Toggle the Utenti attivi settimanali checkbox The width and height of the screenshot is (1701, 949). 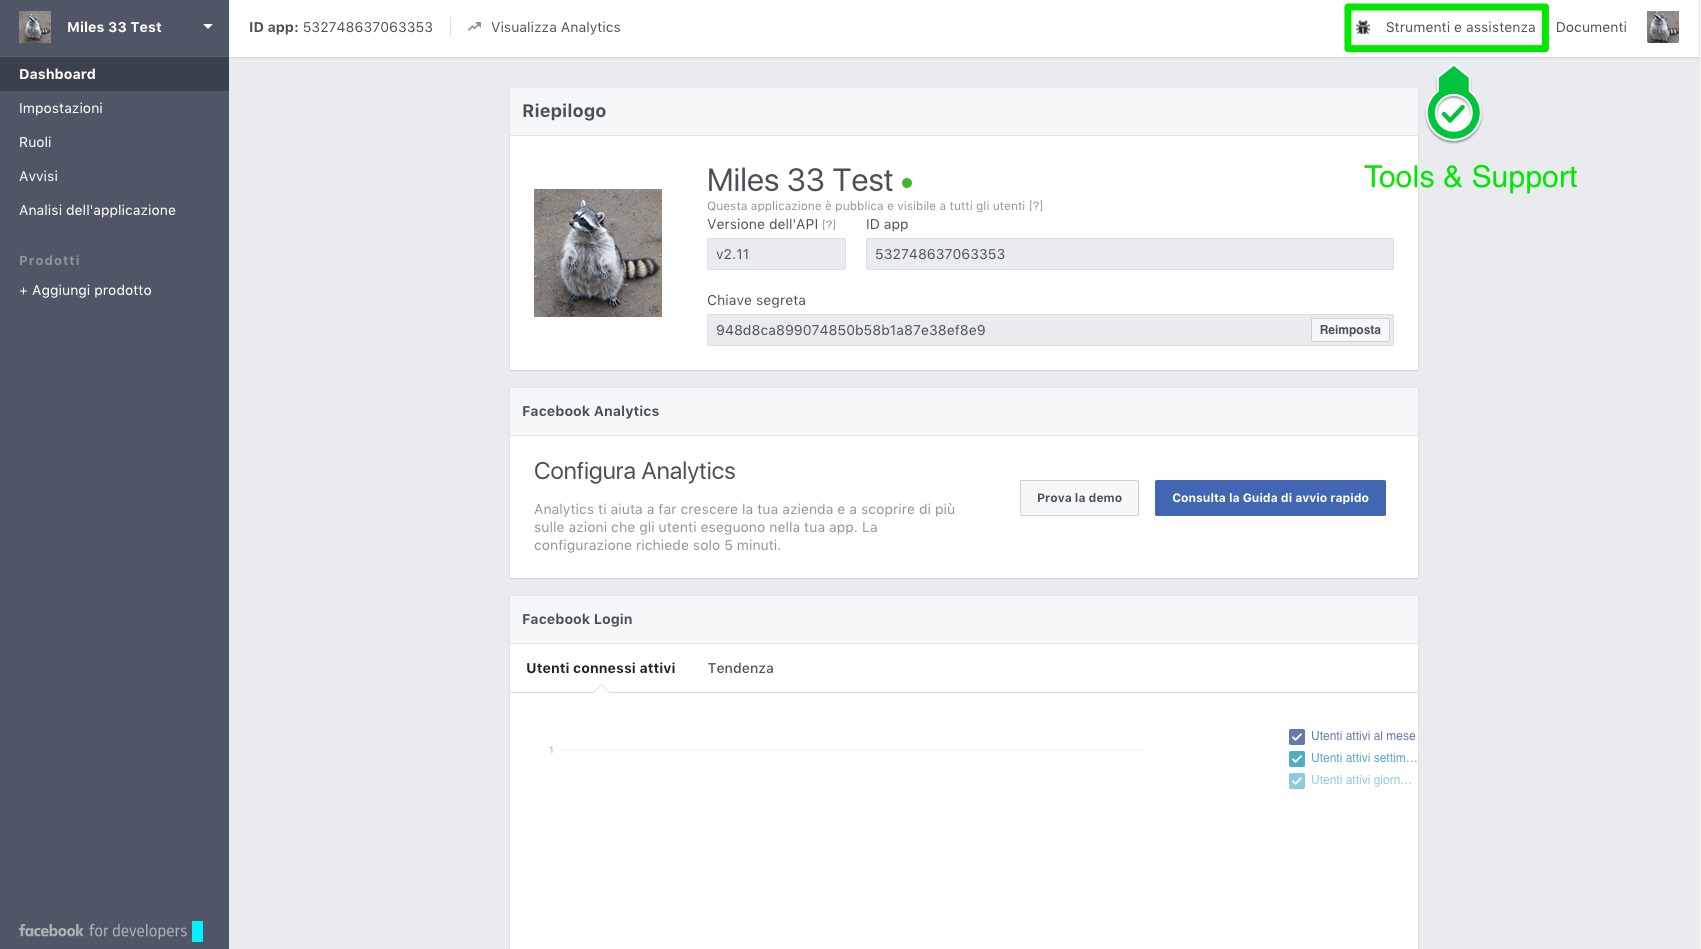(x=1297, y=759)
